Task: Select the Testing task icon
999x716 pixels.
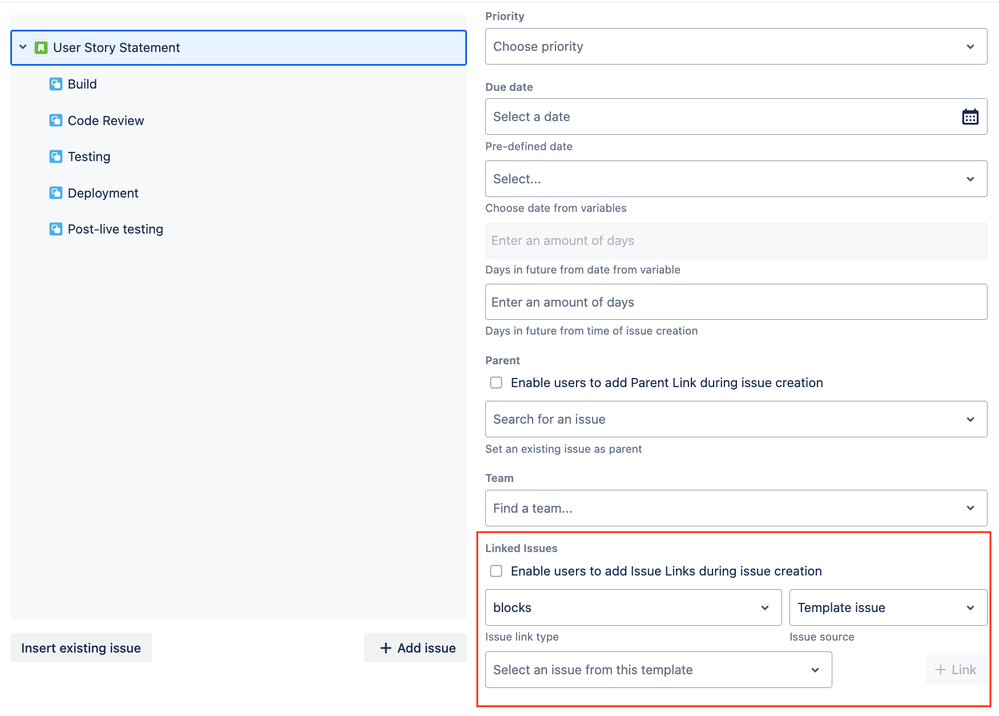Action: tap(55, 156)
